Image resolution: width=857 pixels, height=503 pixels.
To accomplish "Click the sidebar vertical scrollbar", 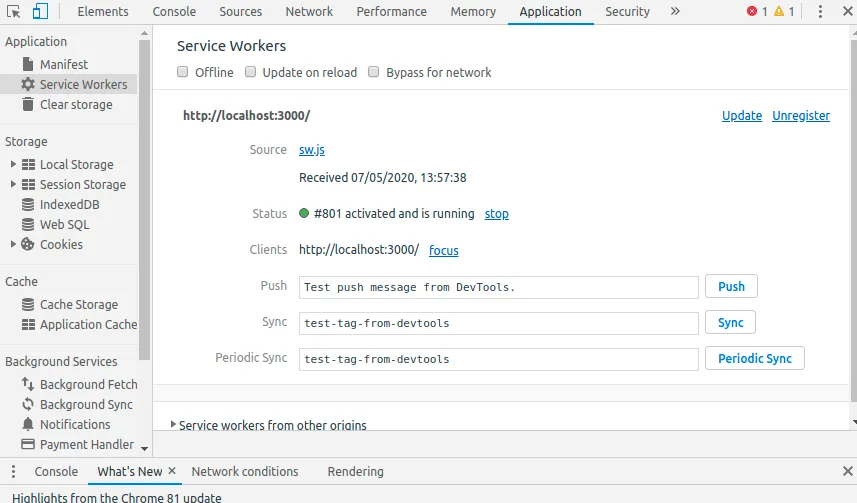I will 145,200.
